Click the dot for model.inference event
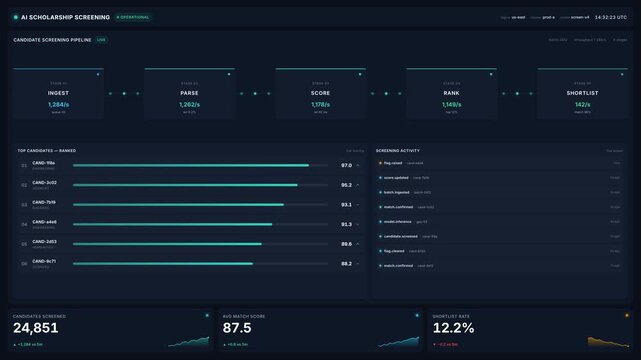The width and height of the screenshot is (641, 360). pos(380,222)
